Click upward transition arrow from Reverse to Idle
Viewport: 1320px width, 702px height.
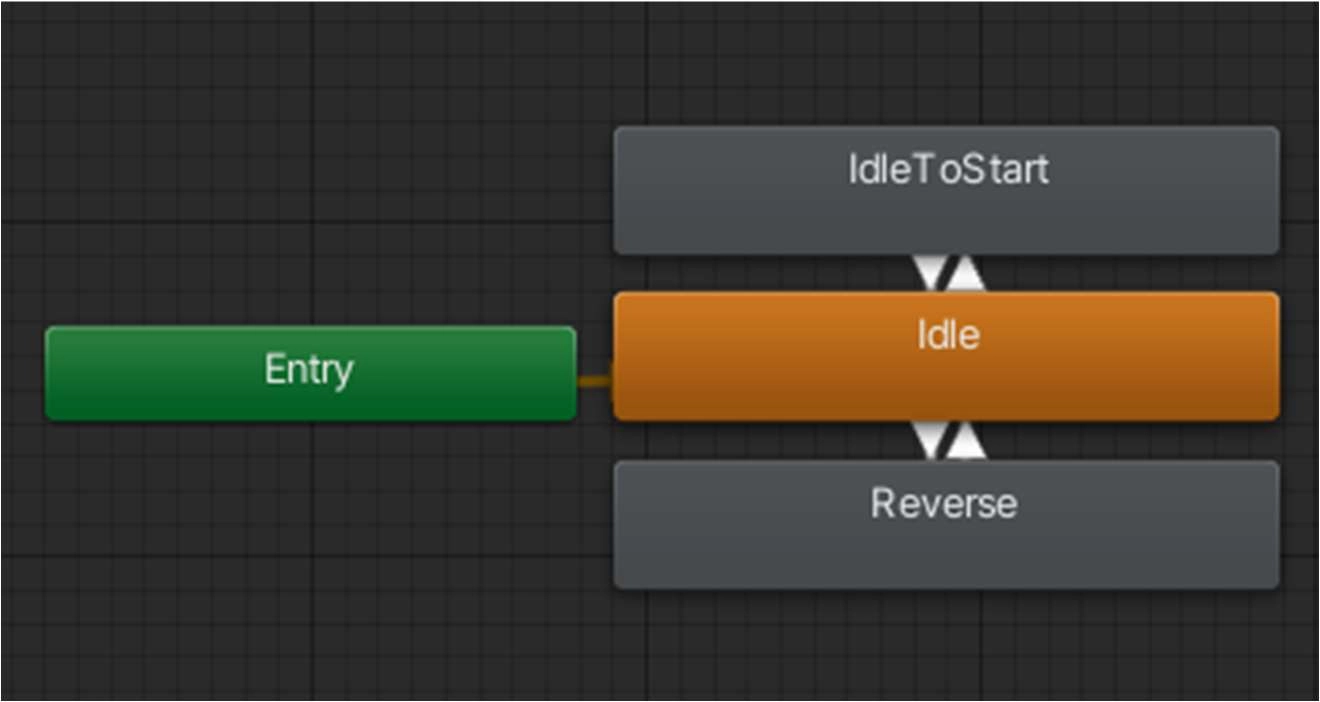966,440
